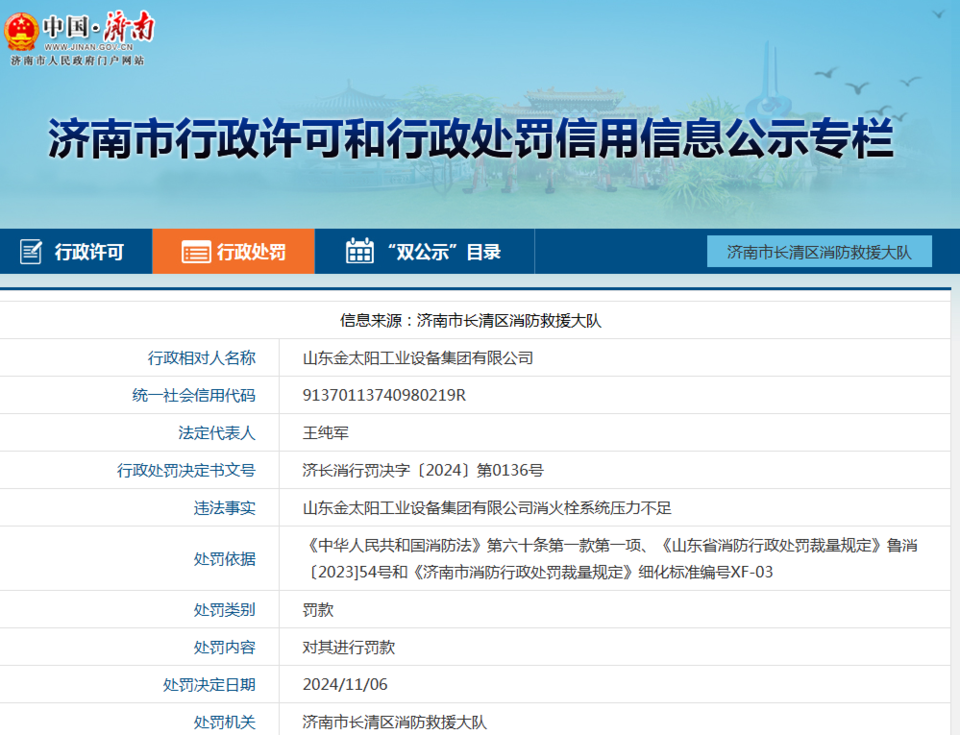This screenshot has height=735, width=960.
Task: Click the WWW.JINAN.GOV.CN site address text
Action: click(x=88, y=47)
